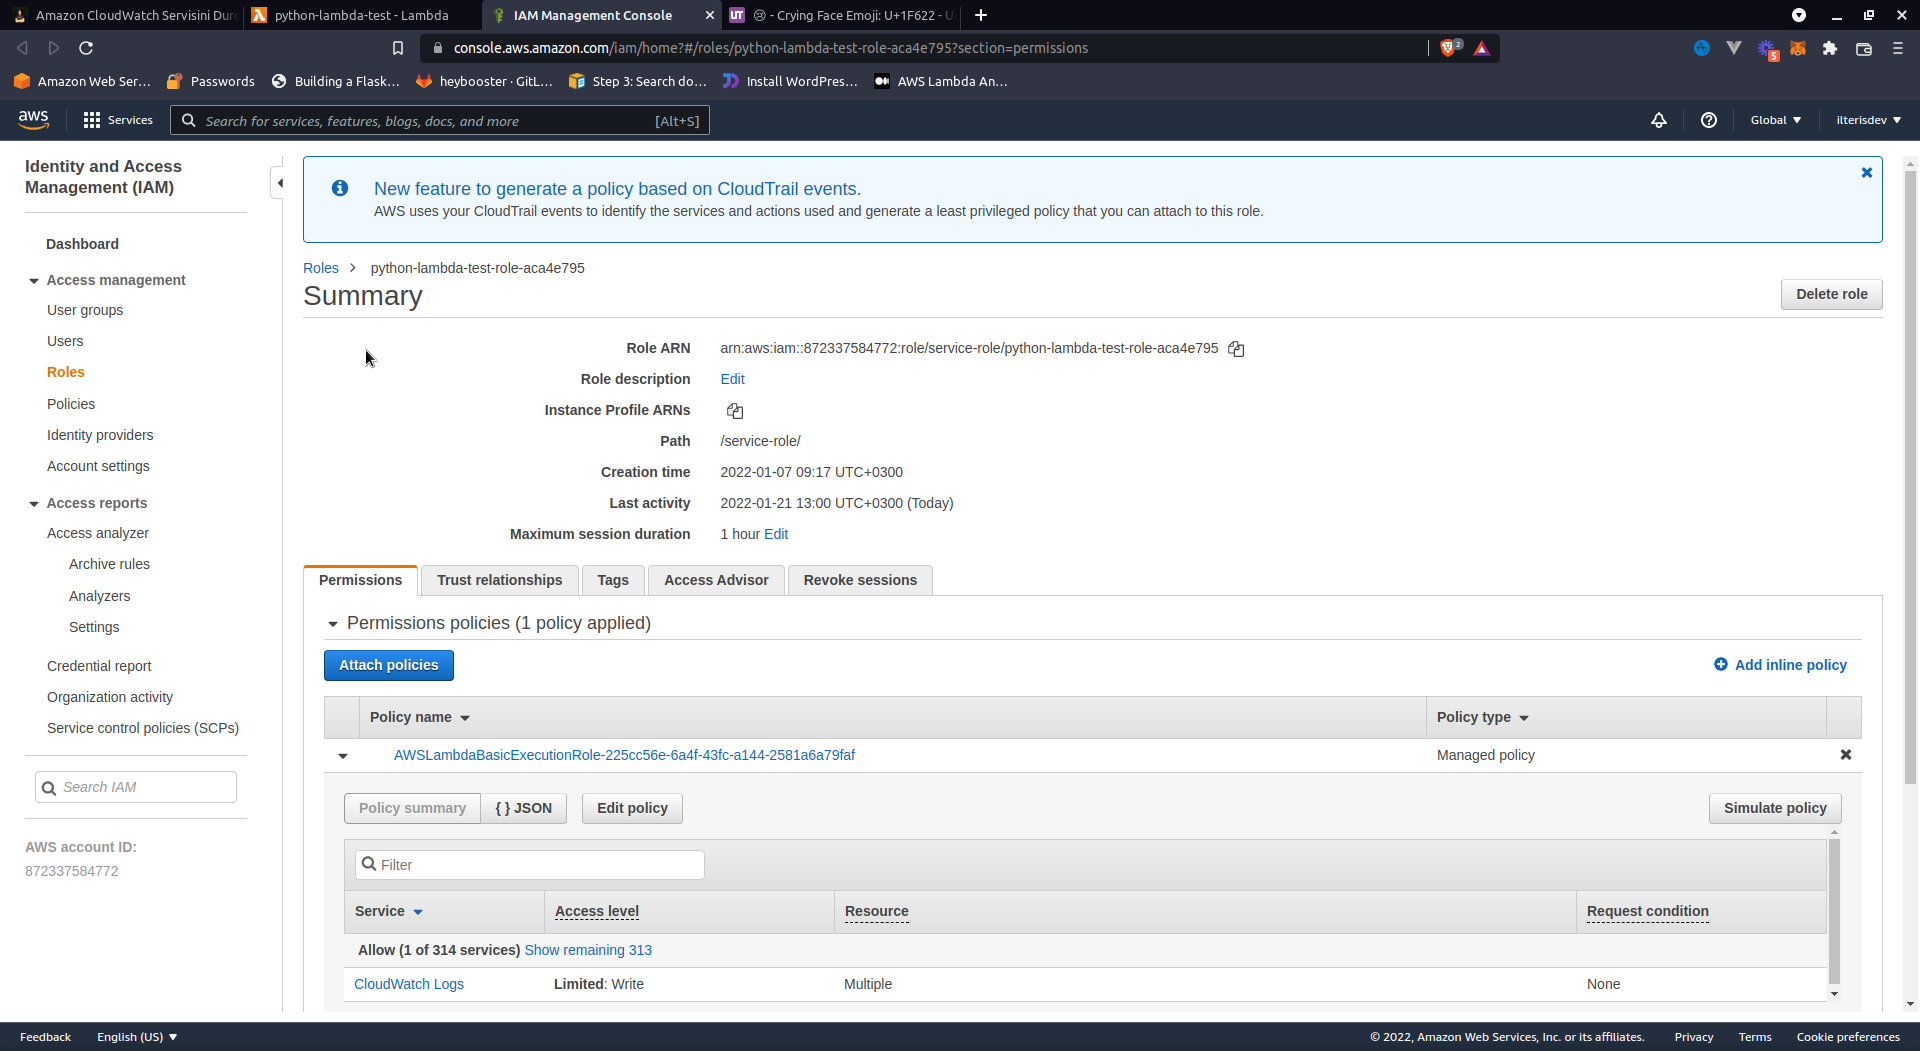Open the Services grid menu
Screen dimensions: 1920x1051
pyautogui.click(x=92, y=120)
